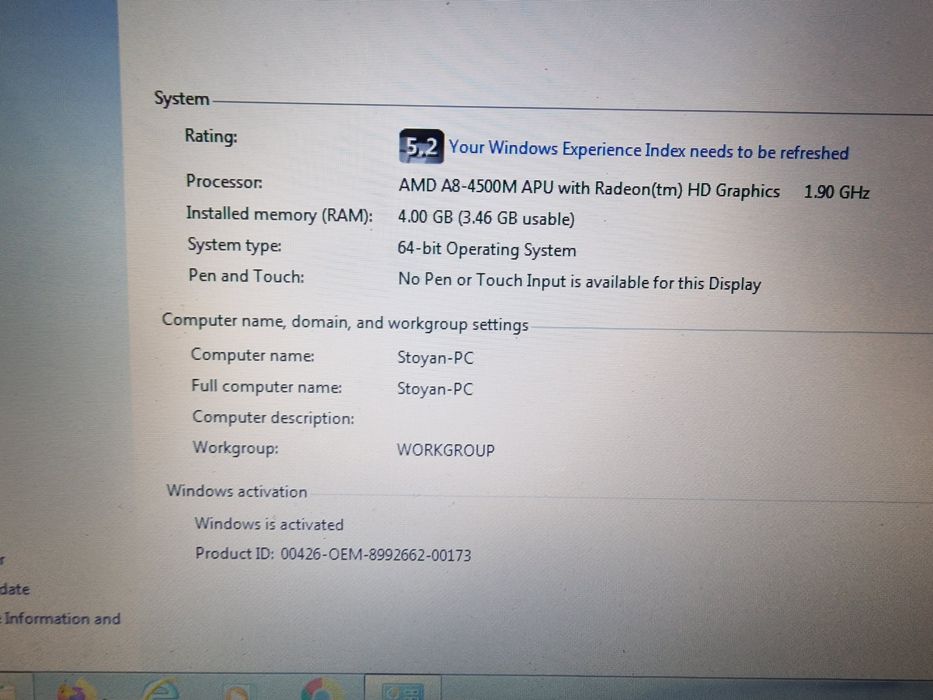This screenshot has width=933, height=700.
Task: Click the 1.90 GHz processor speed value
Action: (x=837, y=192)
